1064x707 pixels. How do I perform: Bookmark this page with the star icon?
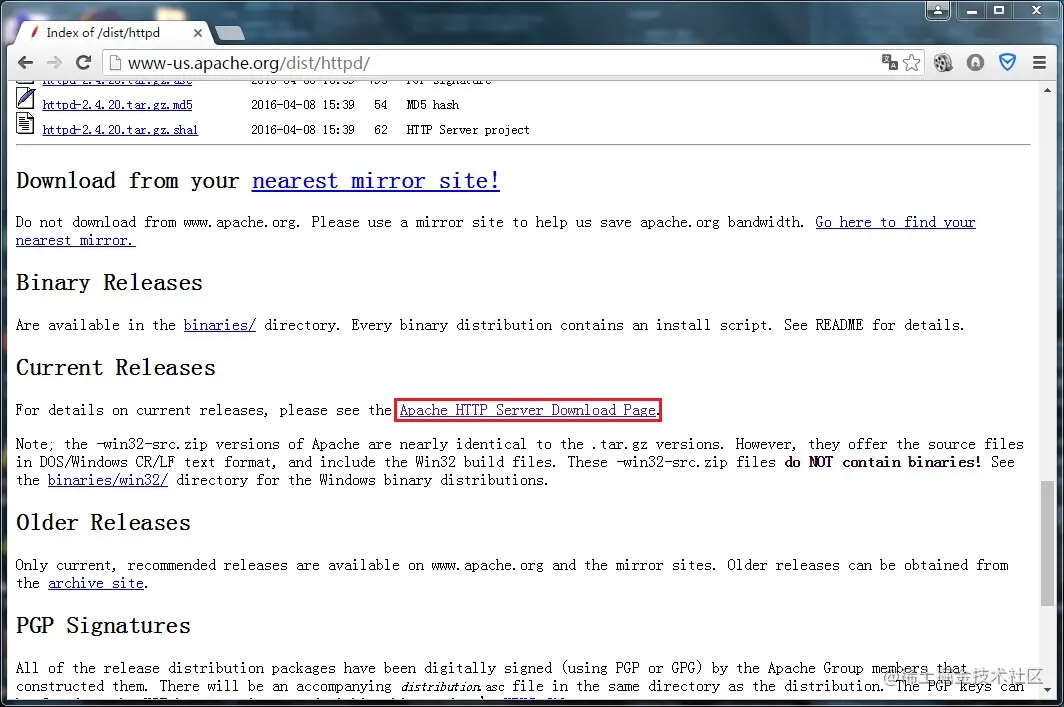(912, 62)
